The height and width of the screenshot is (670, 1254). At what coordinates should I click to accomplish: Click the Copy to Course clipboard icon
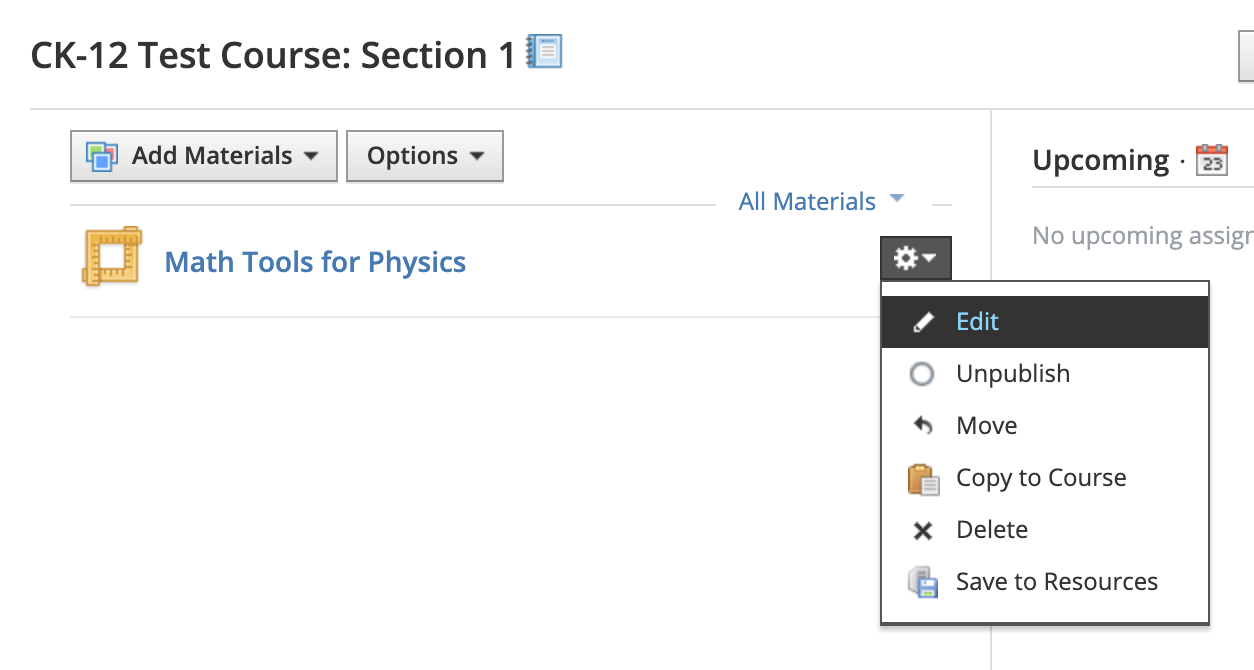coord(923,479)
